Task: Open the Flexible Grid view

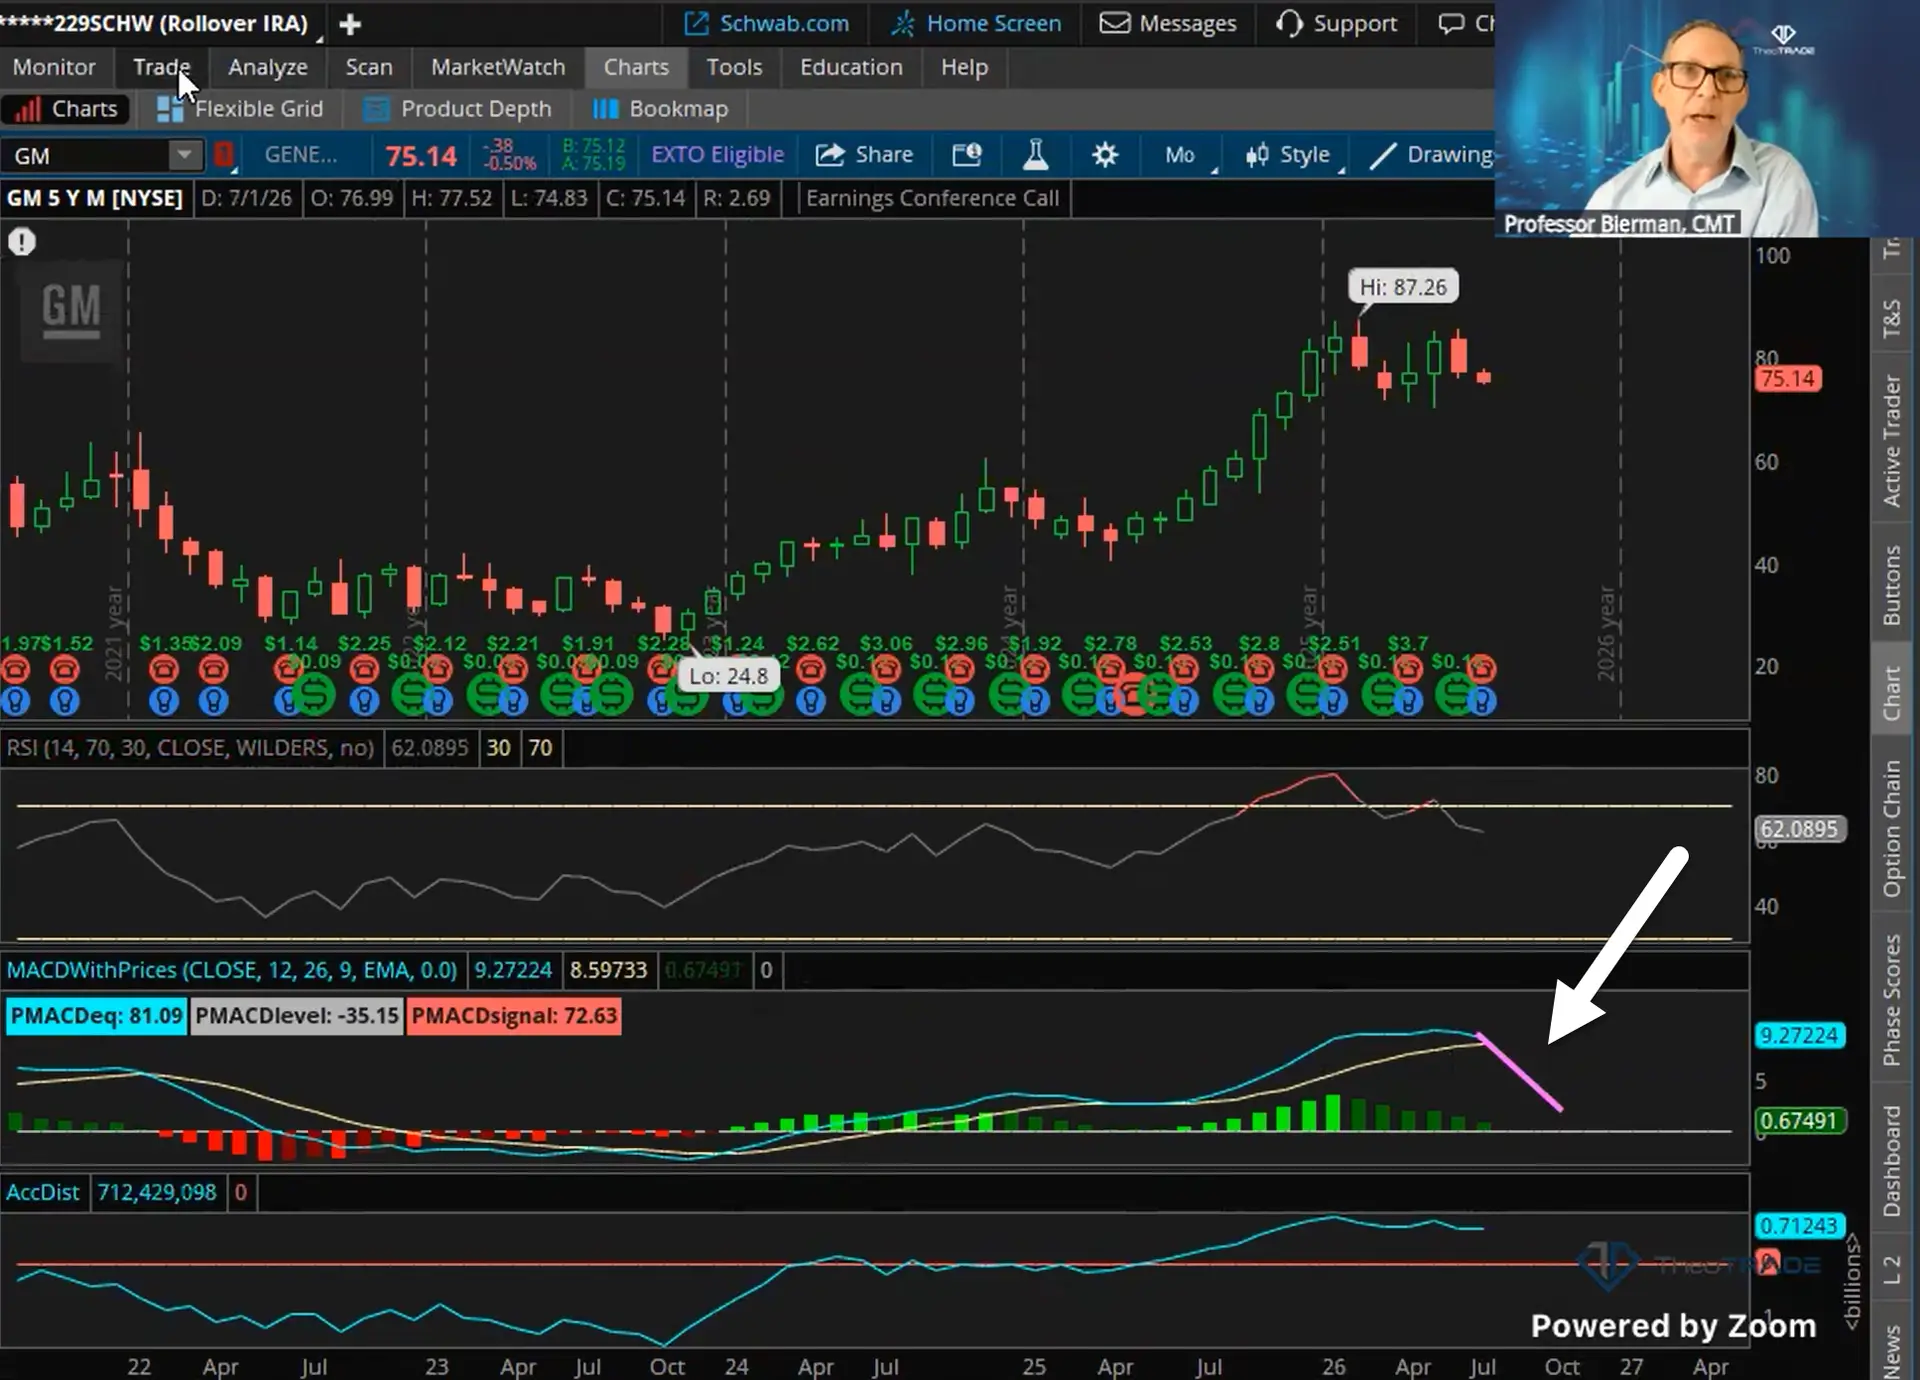Action: [x=240, y=109]
